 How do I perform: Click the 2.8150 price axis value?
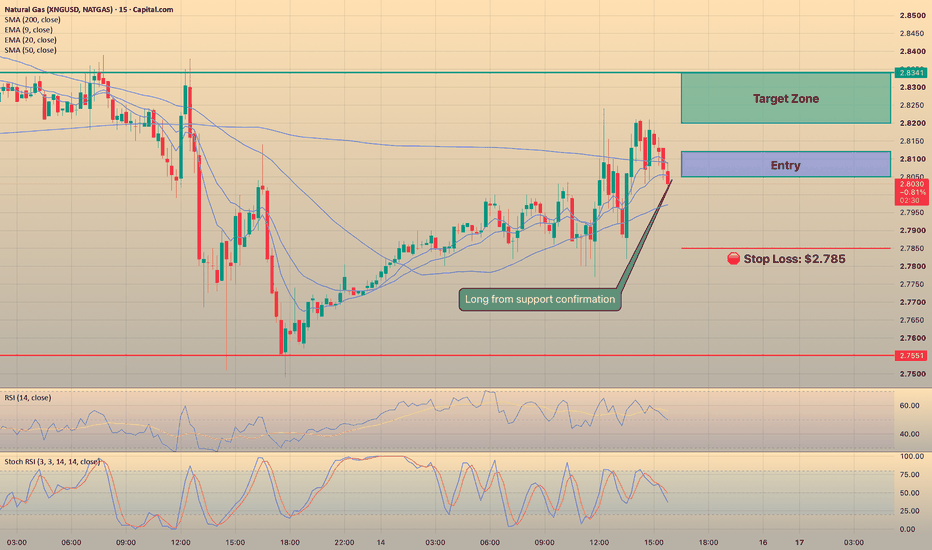click(912, 141)
